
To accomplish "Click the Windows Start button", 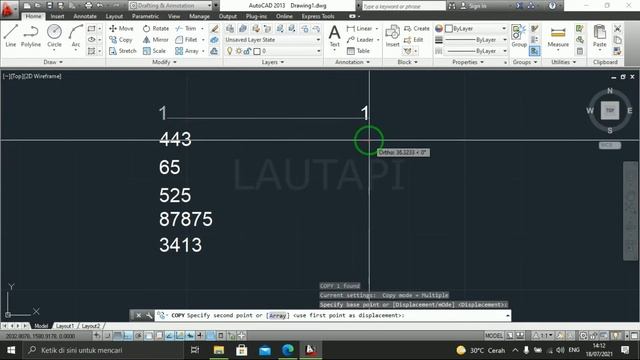I will point(11,350).
